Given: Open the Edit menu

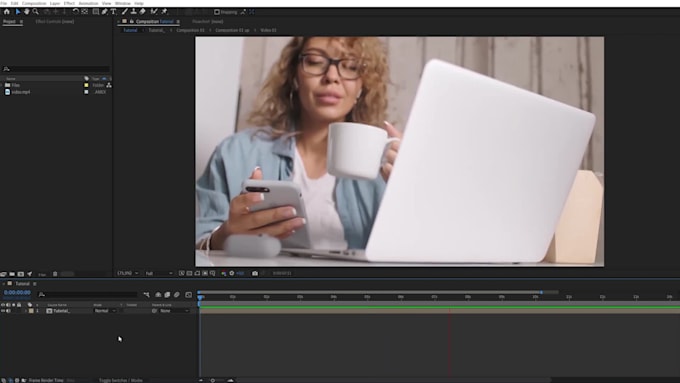Looking at the screenshot, I should tap(14, 3).
